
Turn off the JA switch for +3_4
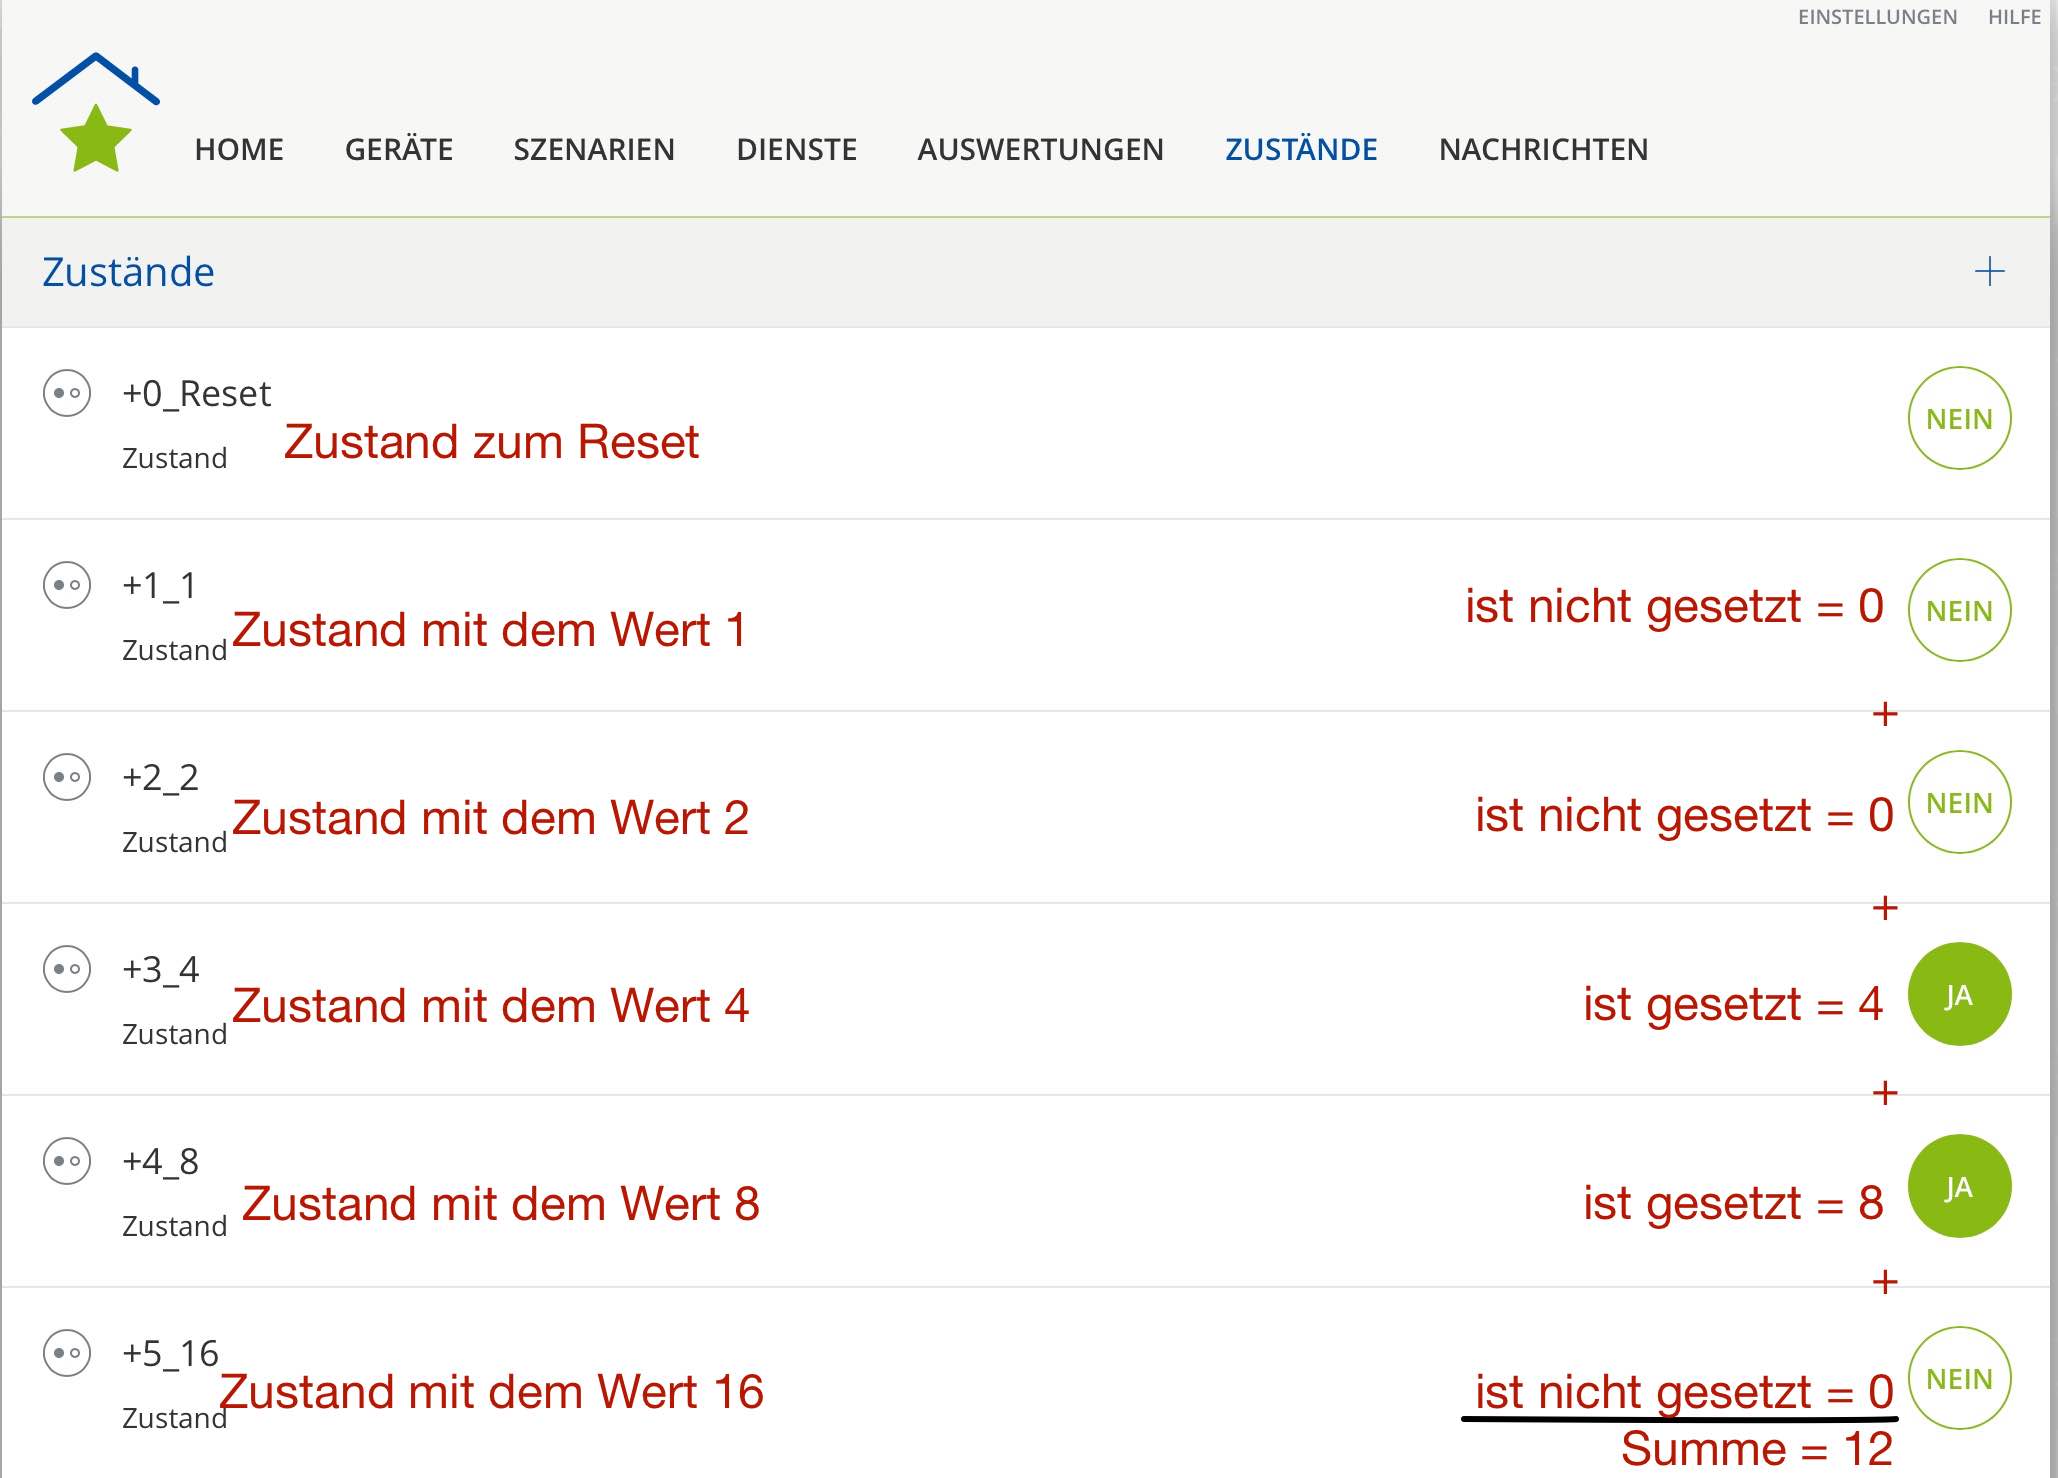[1959, 994]
